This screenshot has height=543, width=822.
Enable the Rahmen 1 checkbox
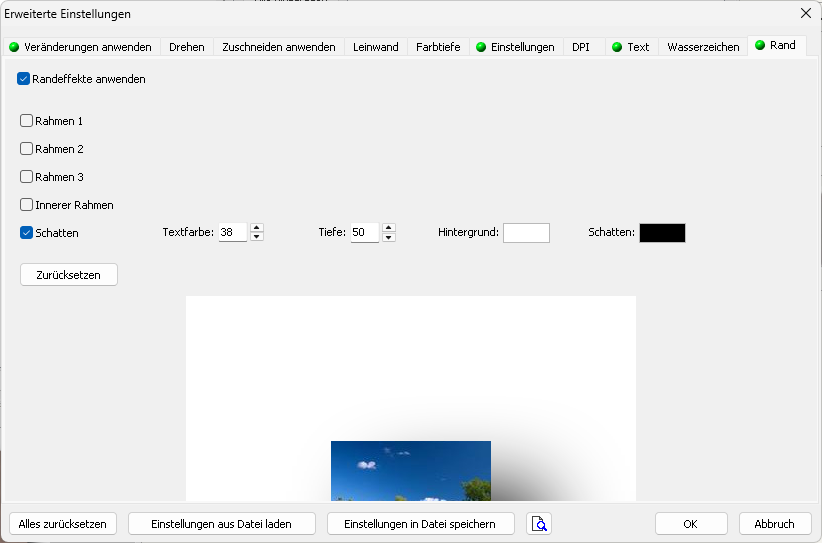[x=27, y=121]
